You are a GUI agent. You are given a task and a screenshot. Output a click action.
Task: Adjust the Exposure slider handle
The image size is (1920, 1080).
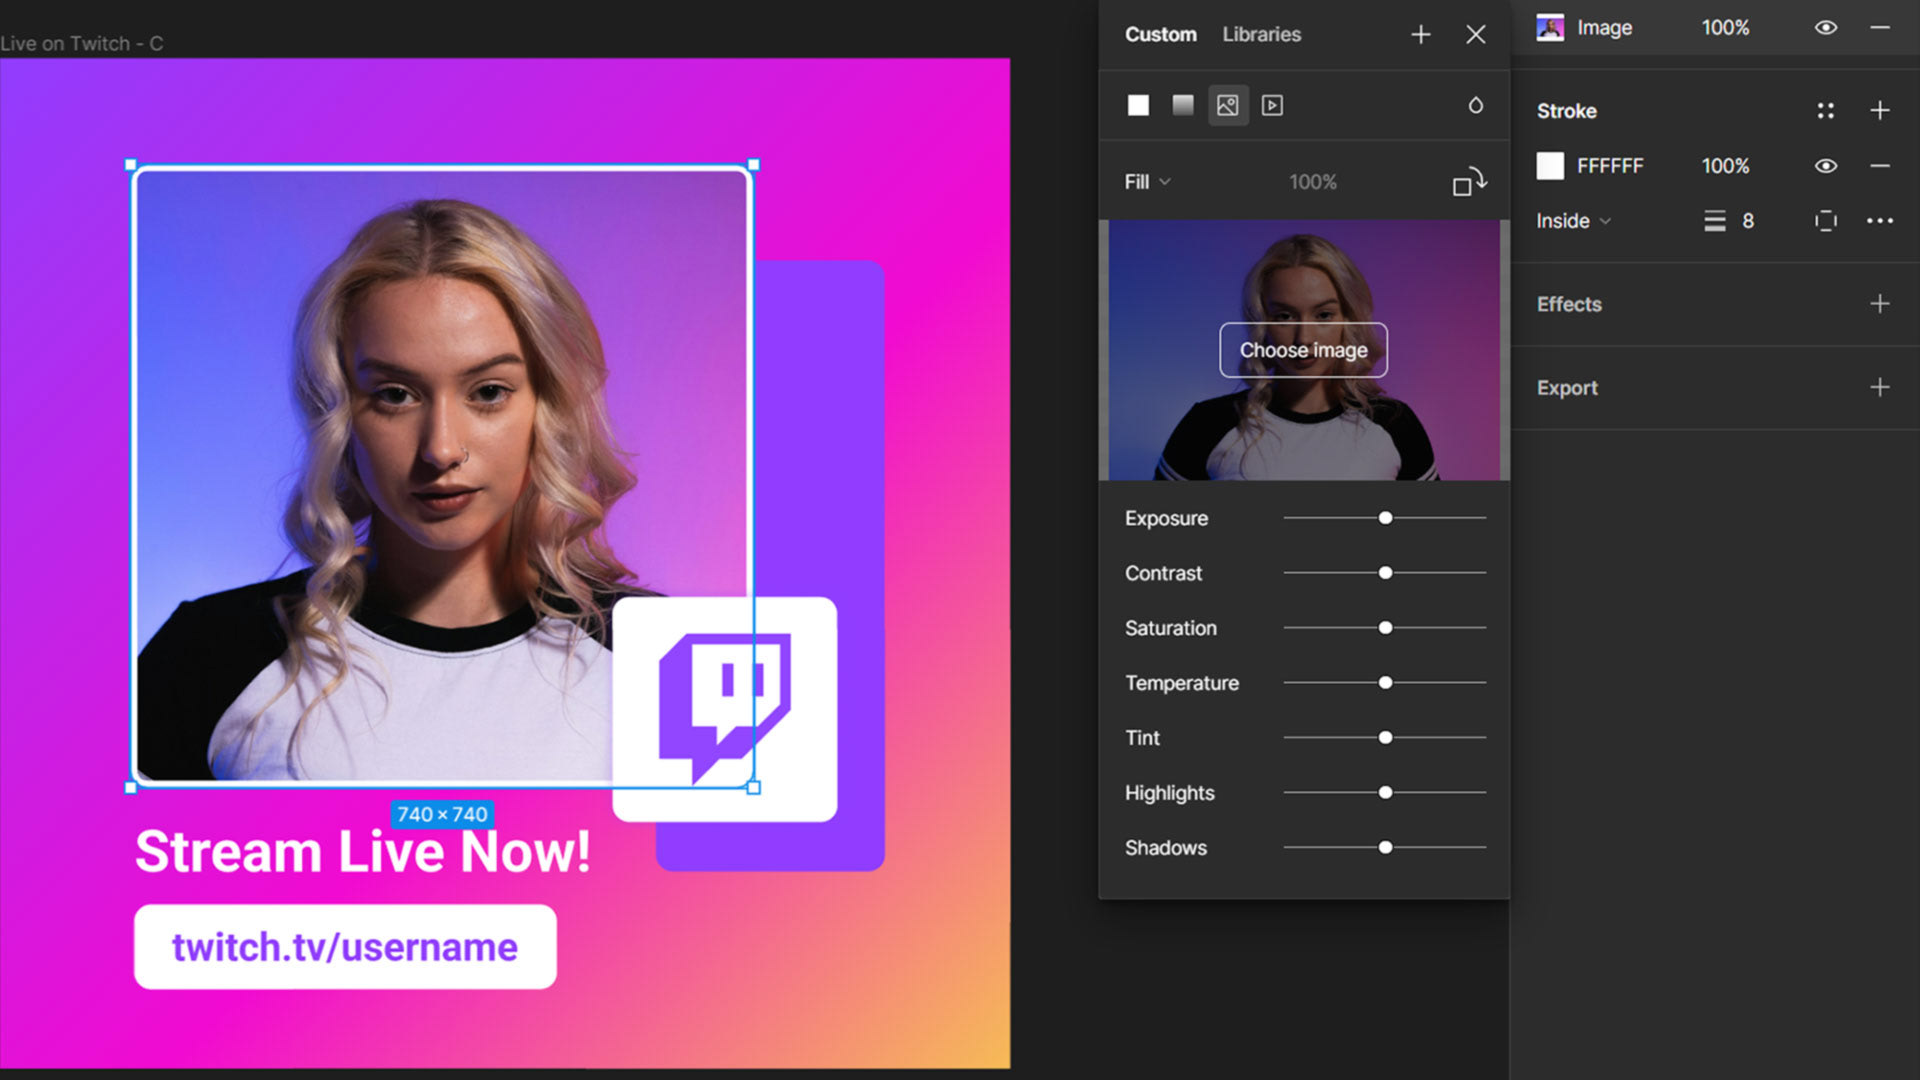pos(1385,518)
